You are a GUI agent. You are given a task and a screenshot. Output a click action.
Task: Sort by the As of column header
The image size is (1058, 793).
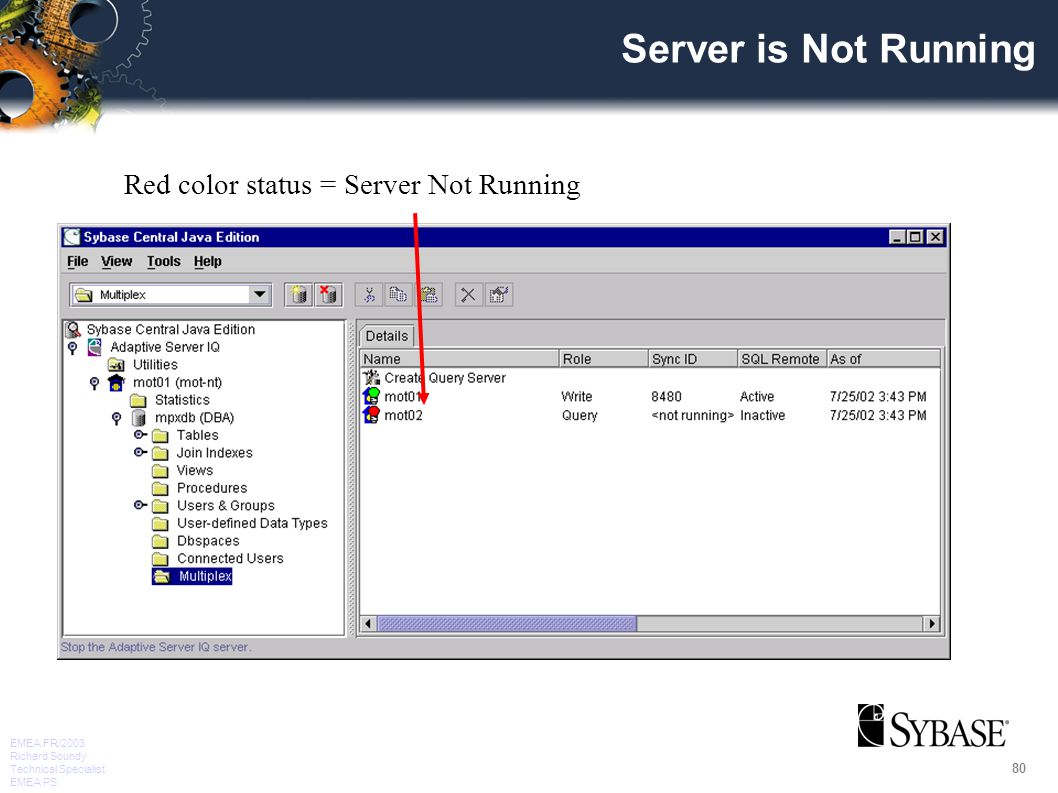point(884,359)
